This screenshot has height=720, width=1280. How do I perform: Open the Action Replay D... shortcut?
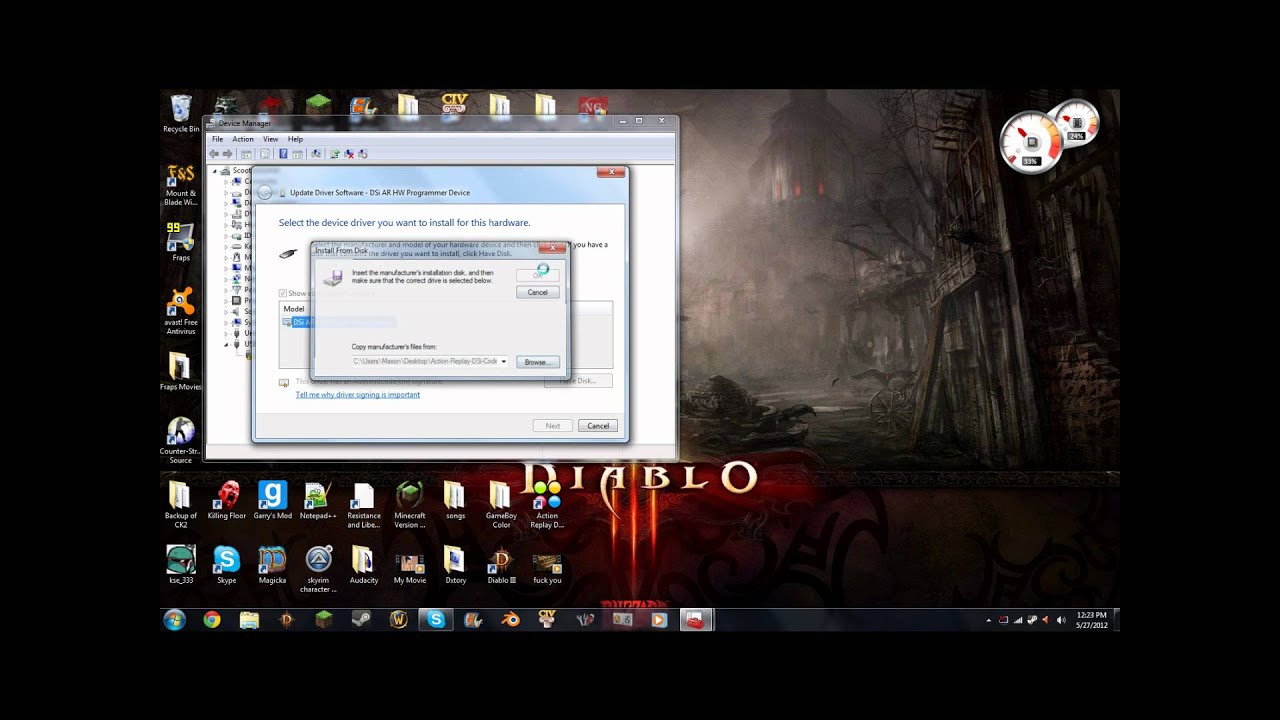tap(547, 505)
